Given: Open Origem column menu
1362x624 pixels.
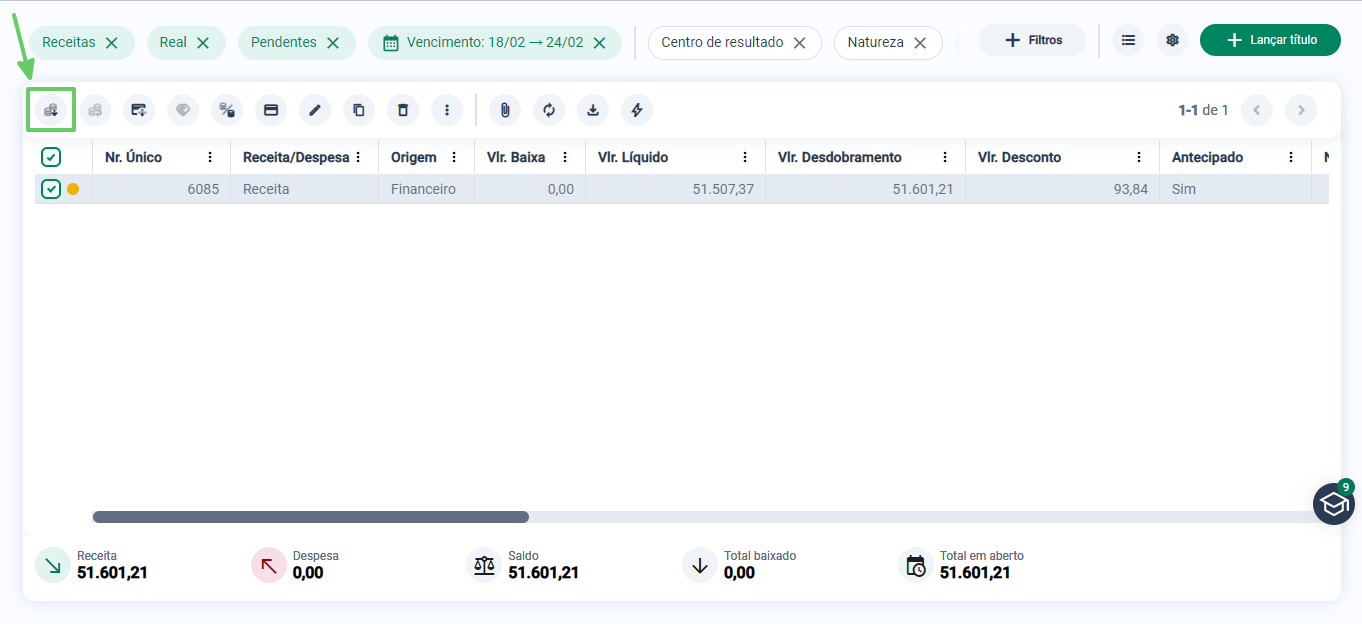Looking at the screenshot, I should pos(454,157).
